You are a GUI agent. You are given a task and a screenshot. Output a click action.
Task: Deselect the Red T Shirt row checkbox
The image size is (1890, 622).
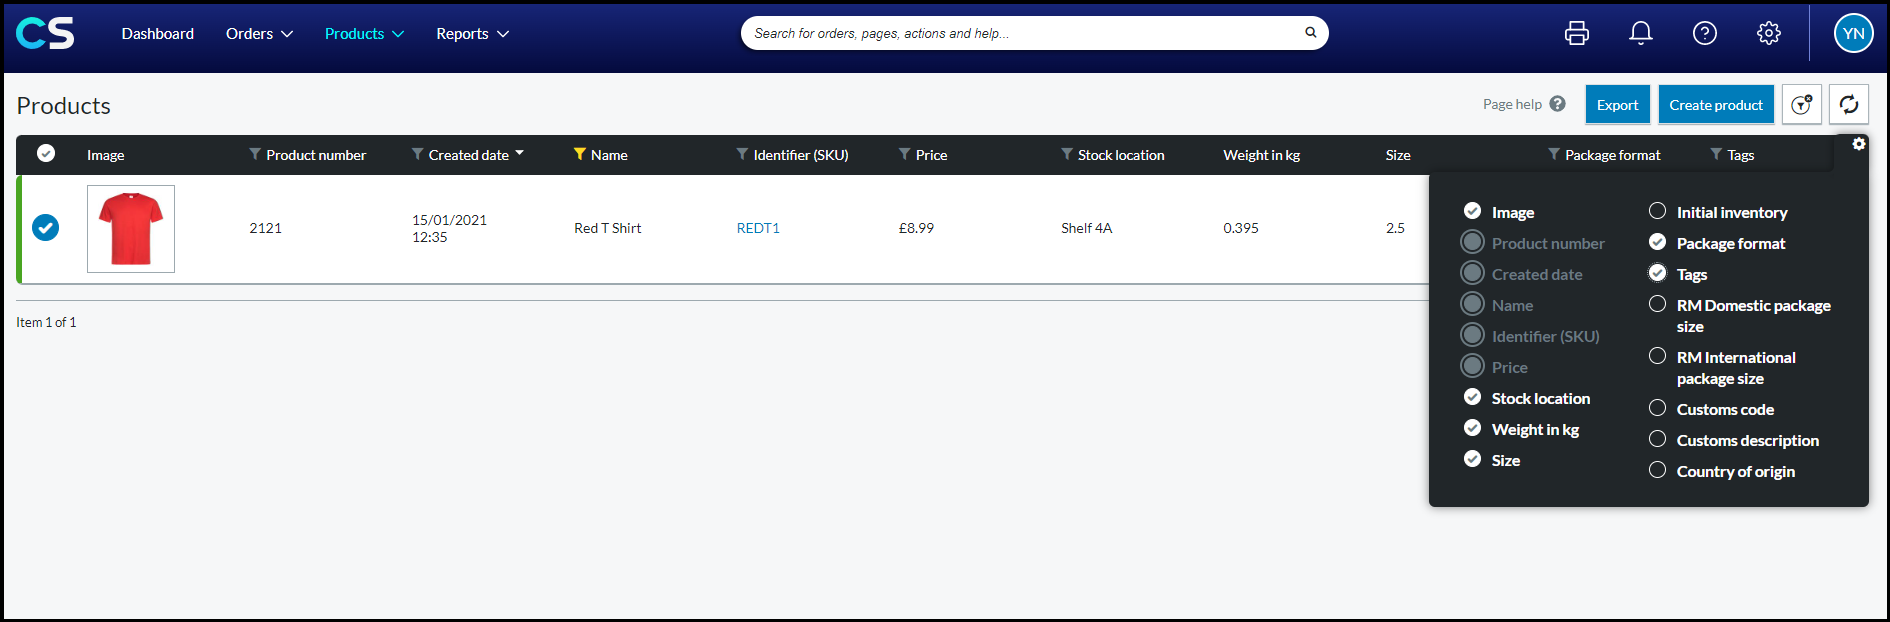click(x=45, y=228)
